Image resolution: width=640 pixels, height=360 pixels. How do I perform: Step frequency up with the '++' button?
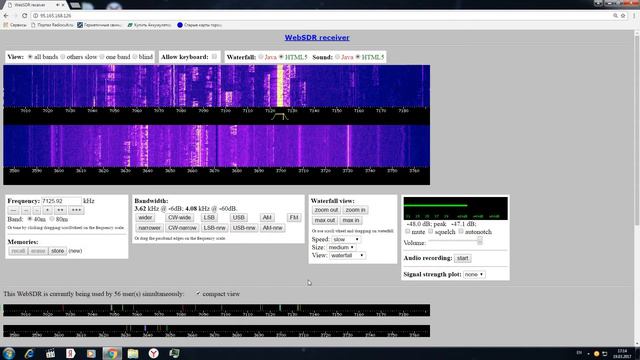(60, 210)
